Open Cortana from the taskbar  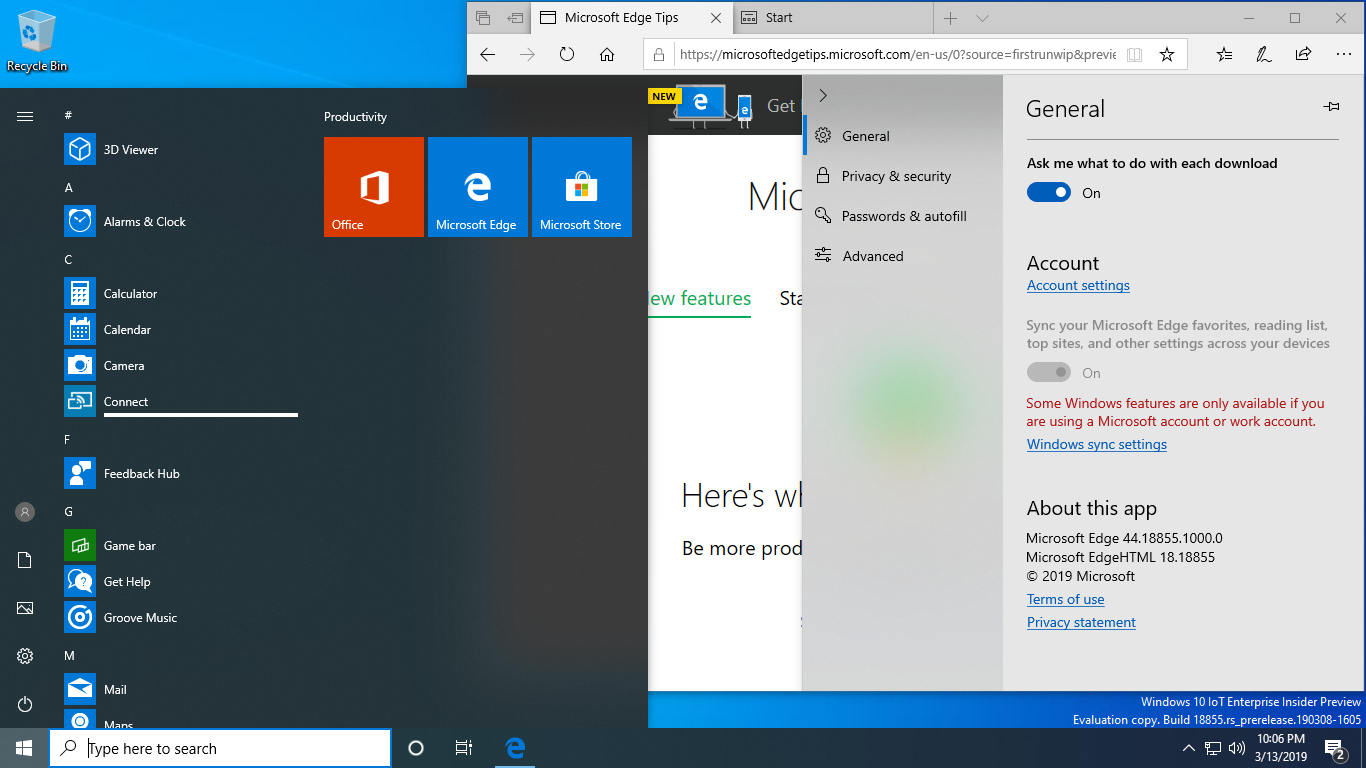tap(416, 748)
